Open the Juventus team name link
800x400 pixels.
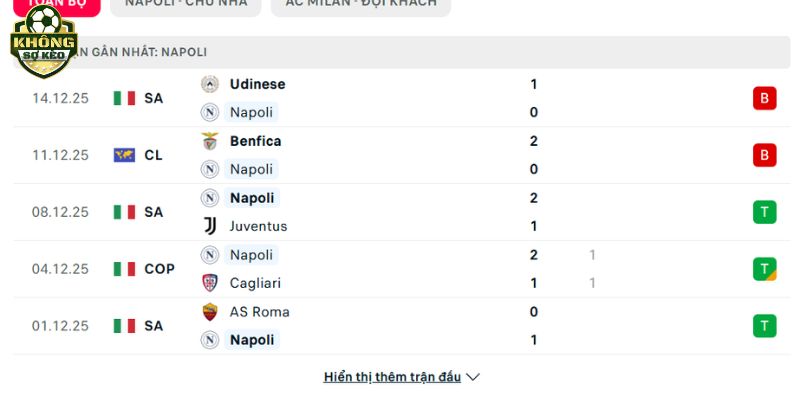(258, 226)
